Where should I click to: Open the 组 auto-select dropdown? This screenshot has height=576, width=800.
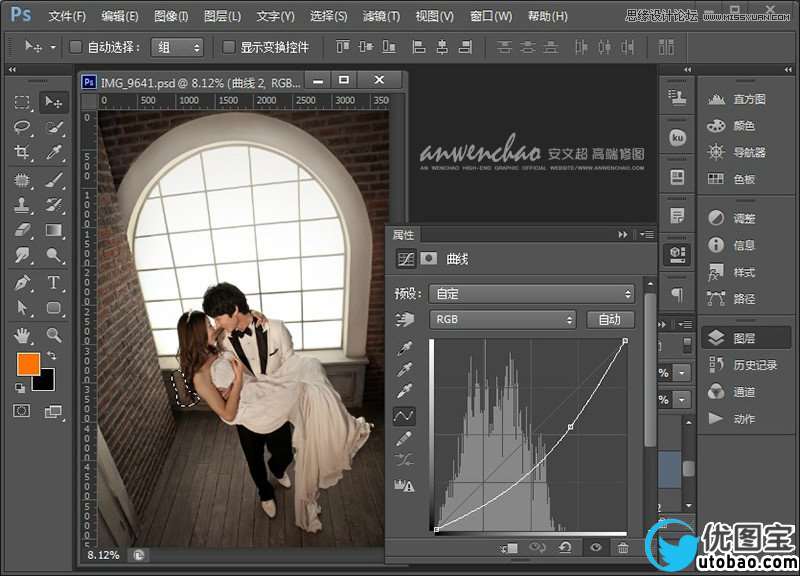(x=177, y=47)
